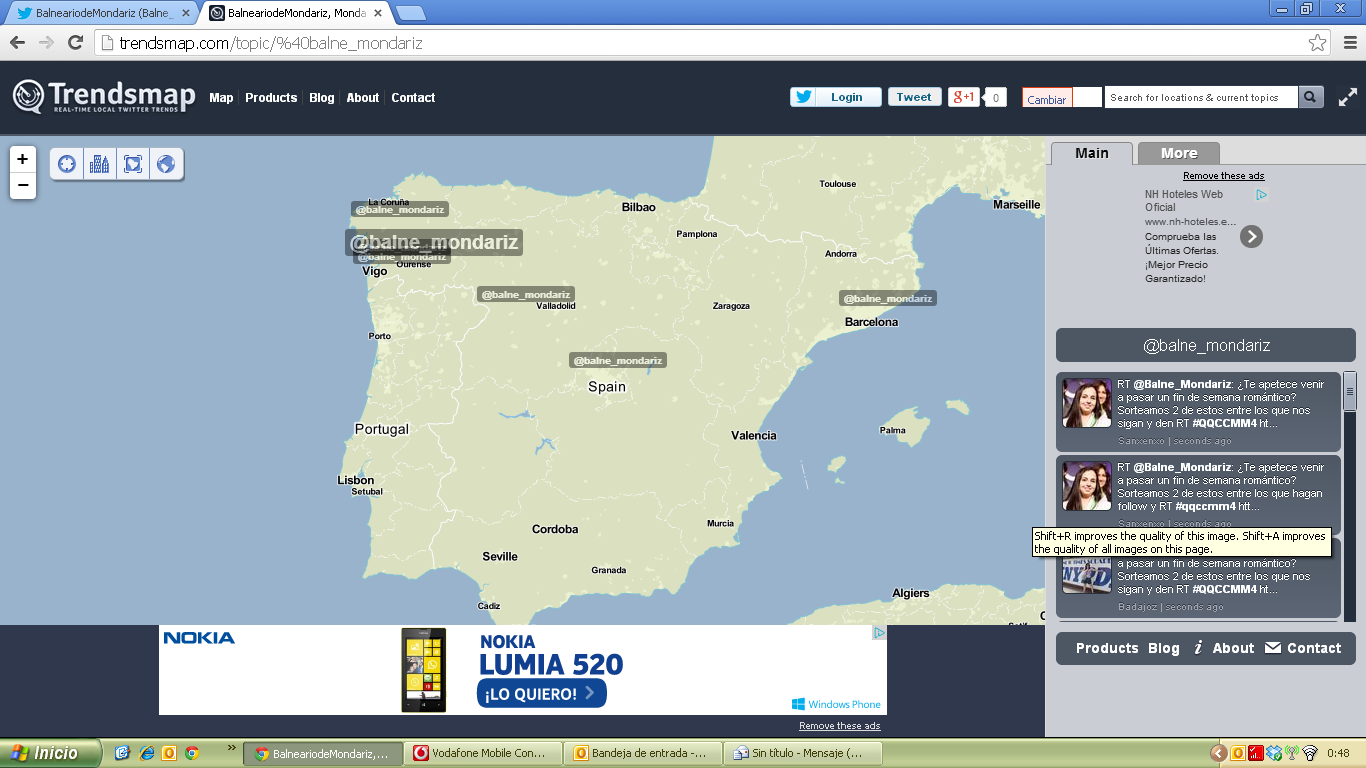The width and height of the screenshot is (1366, 768).
Task: Click the search magnifier button
Action: pos(1311,97)
